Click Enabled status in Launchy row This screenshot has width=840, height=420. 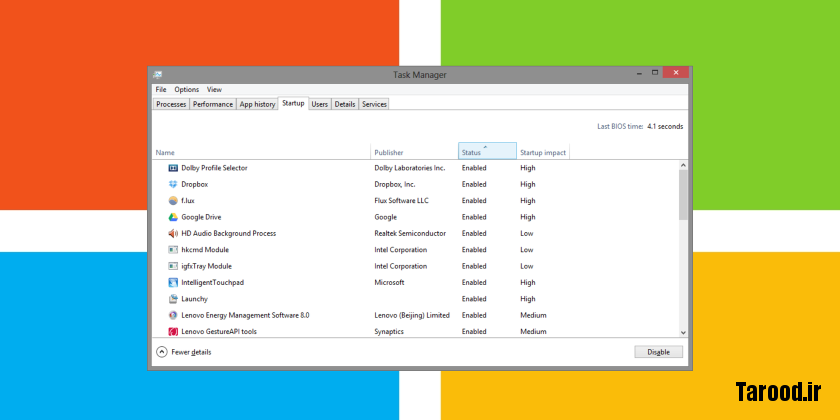(x=474, y=299)
